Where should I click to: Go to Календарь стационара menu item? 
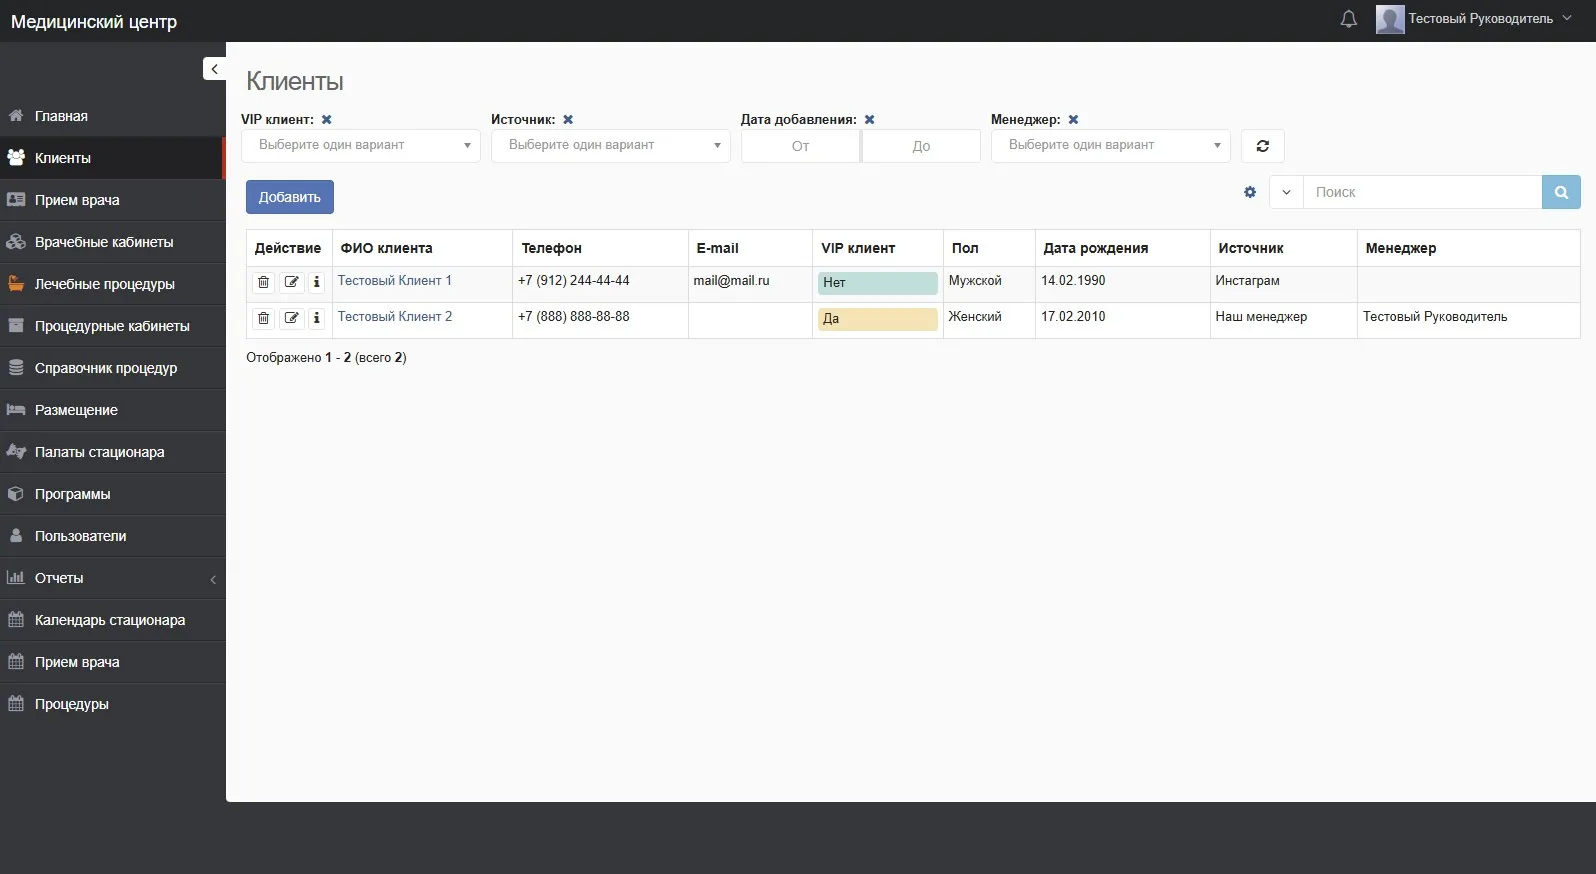(109, 620)
